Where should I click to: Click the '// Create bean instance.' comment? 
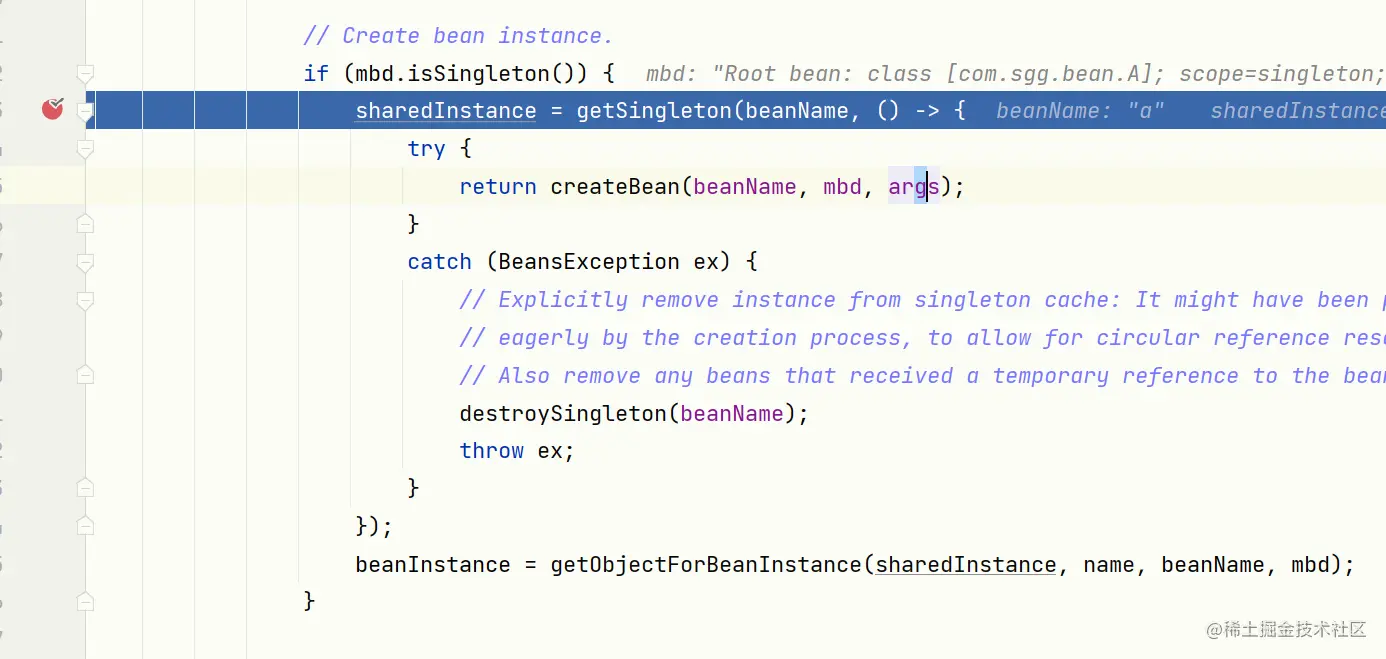(x=458, y=36)
